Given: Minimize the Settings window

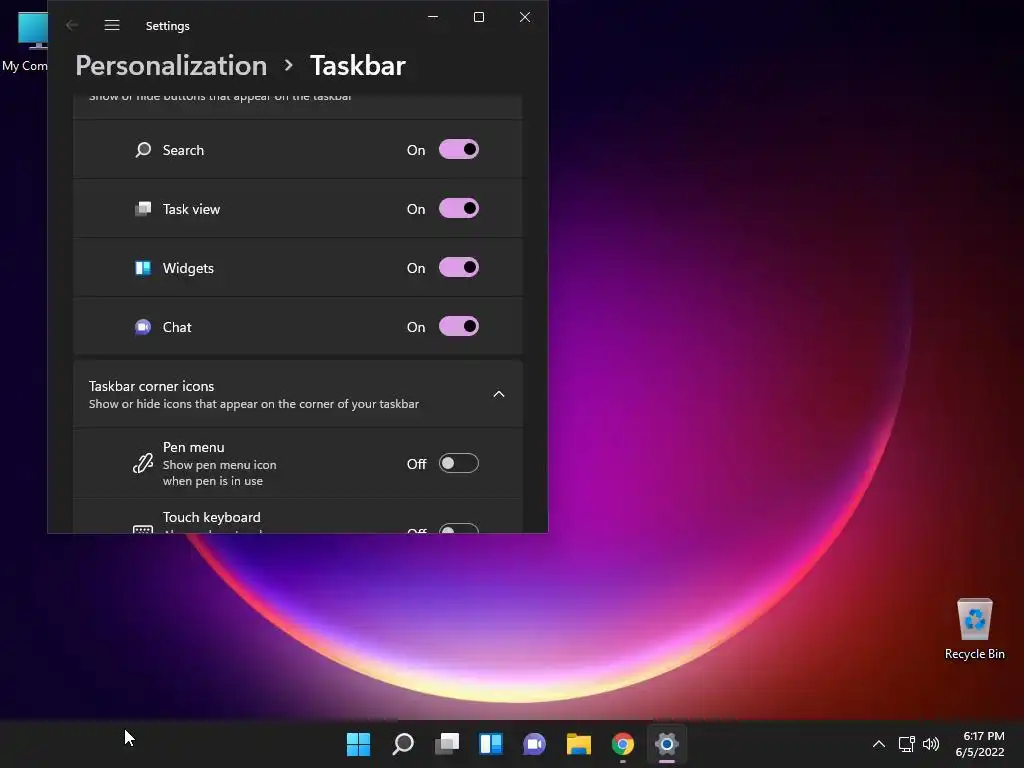Looking at the screenshot, I should tap(433, 17).
